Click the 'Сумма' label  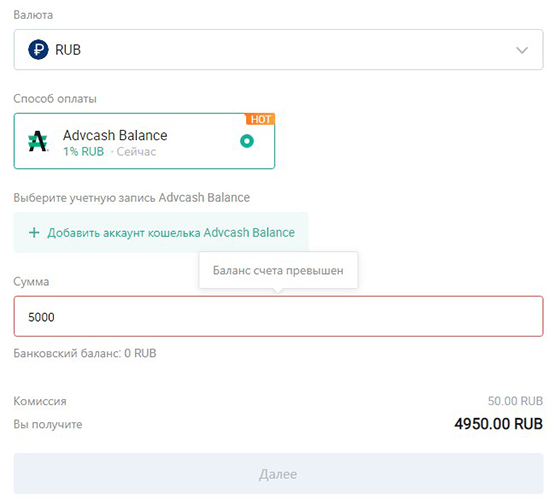pos(31,282)
